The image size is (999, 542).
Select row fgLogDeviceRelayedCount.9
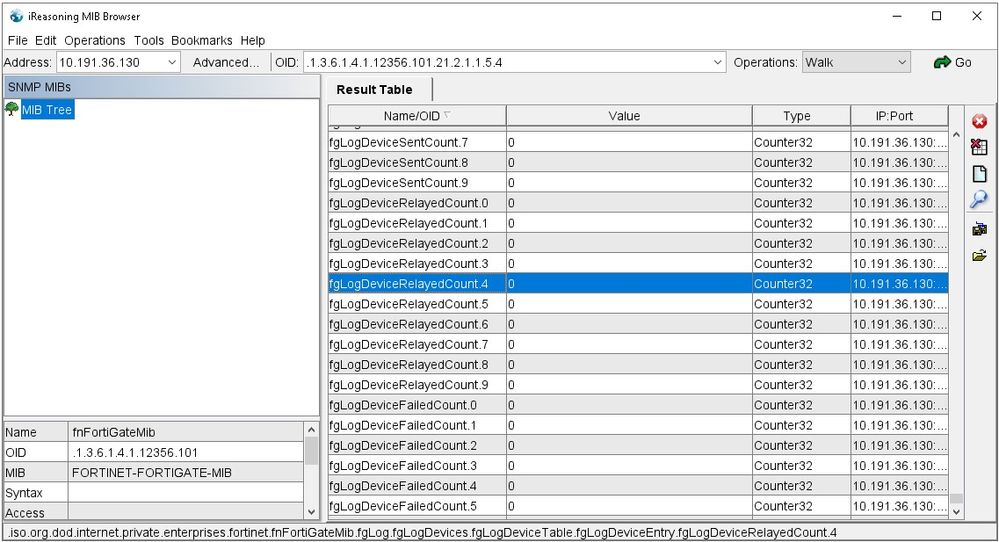click(x=638, y=385)
